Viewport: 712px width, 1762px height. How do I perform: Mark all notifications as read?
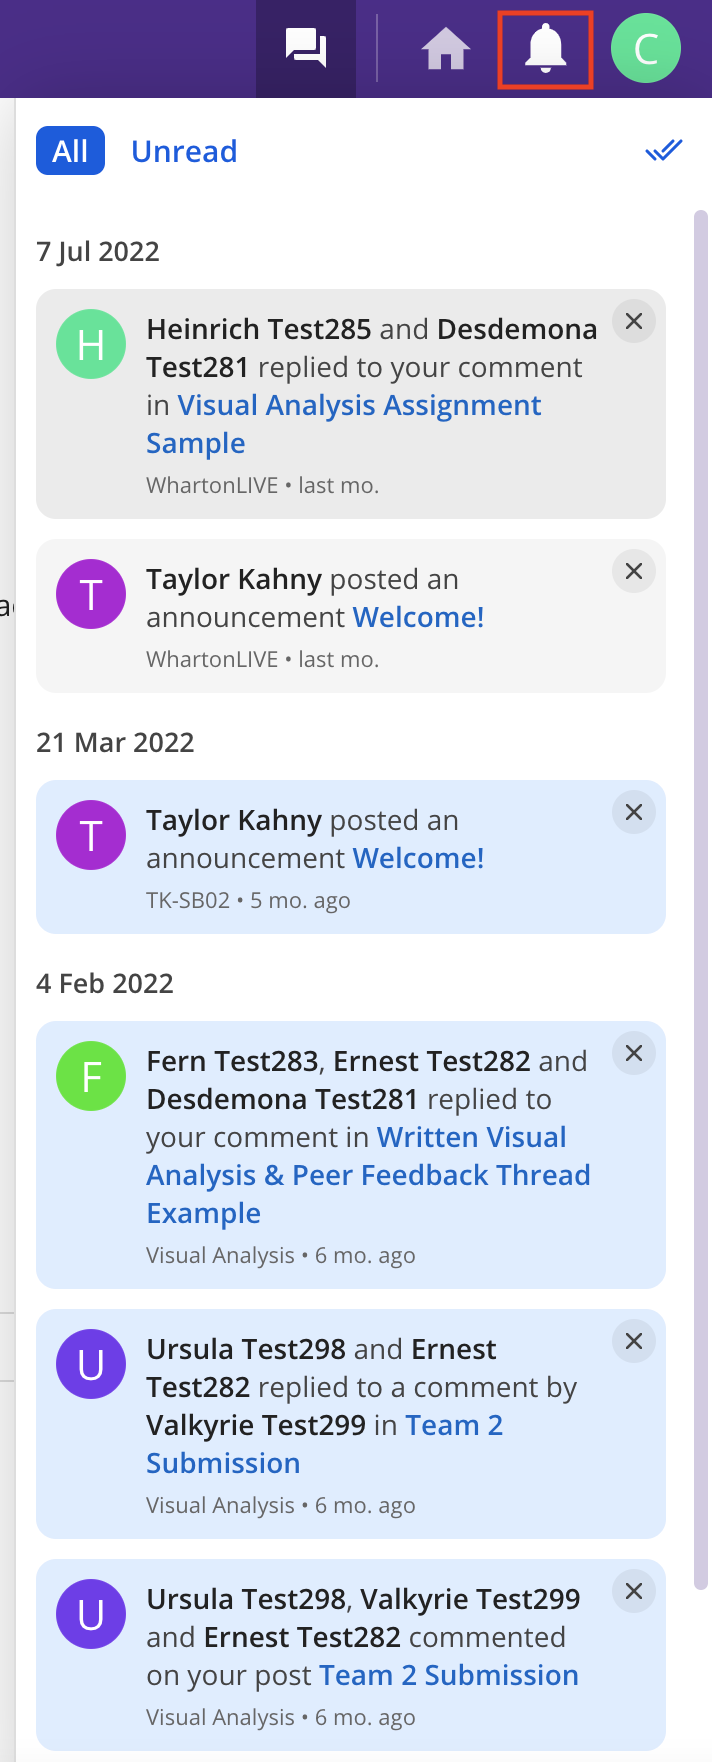click(663, 151)
